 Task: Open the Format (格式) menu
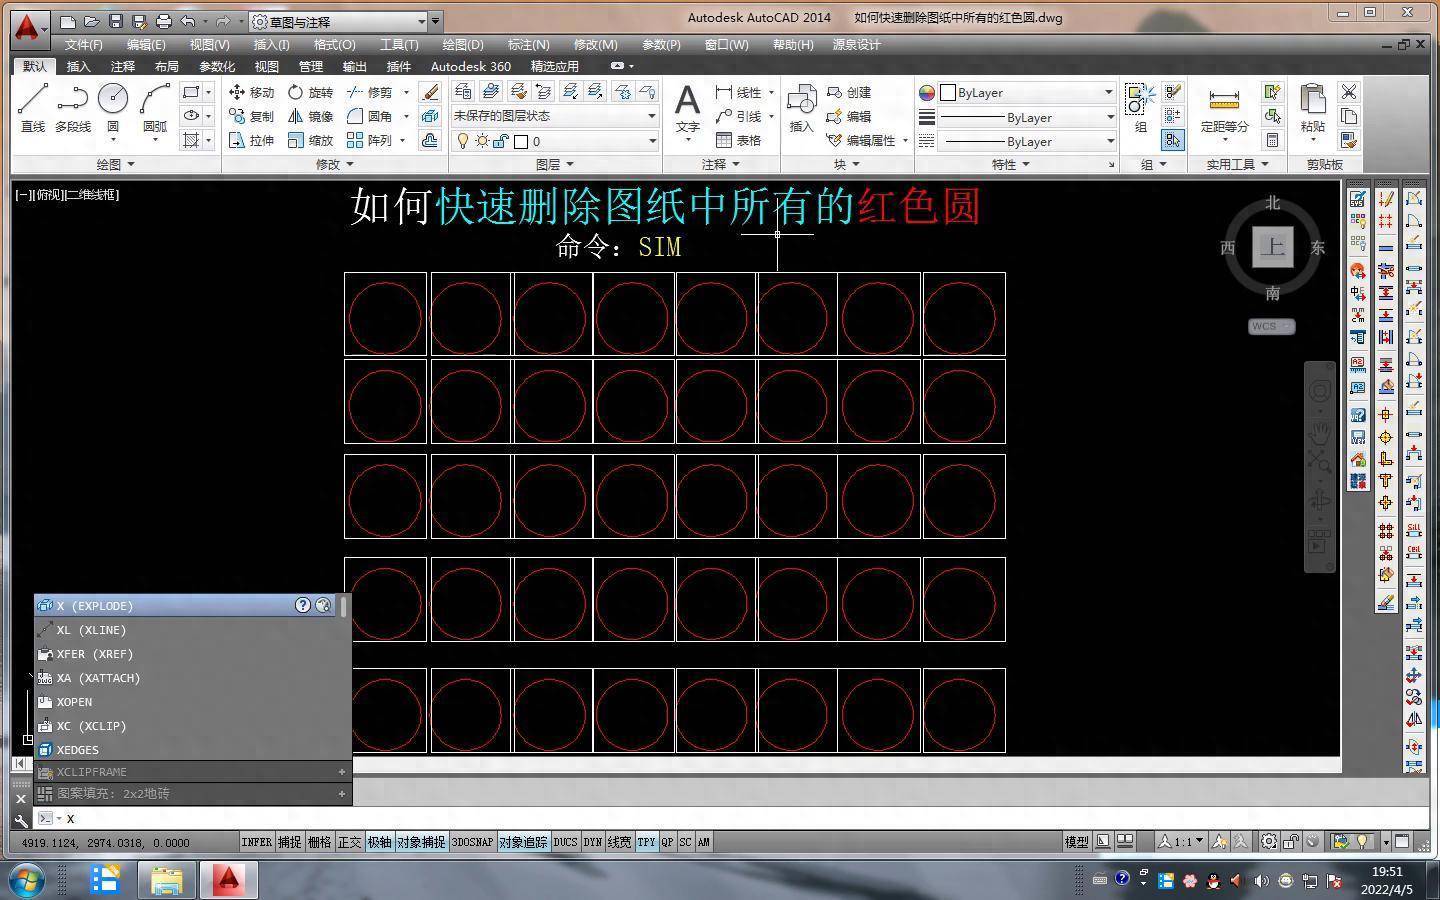click(x=334, y=45)
